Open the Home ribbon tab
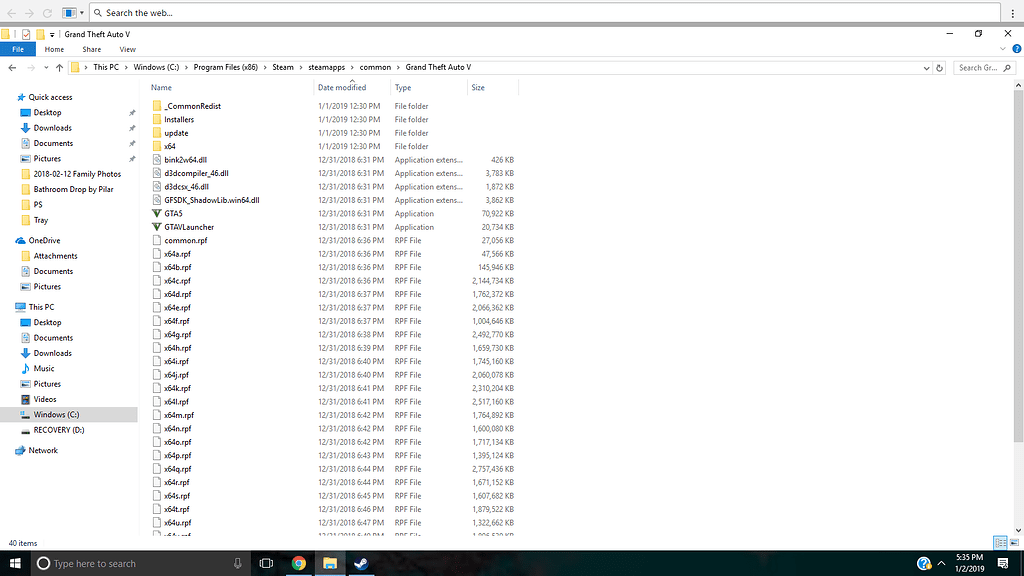The width and height of the screenshot is (1024, 576). (x=54, y=50)
